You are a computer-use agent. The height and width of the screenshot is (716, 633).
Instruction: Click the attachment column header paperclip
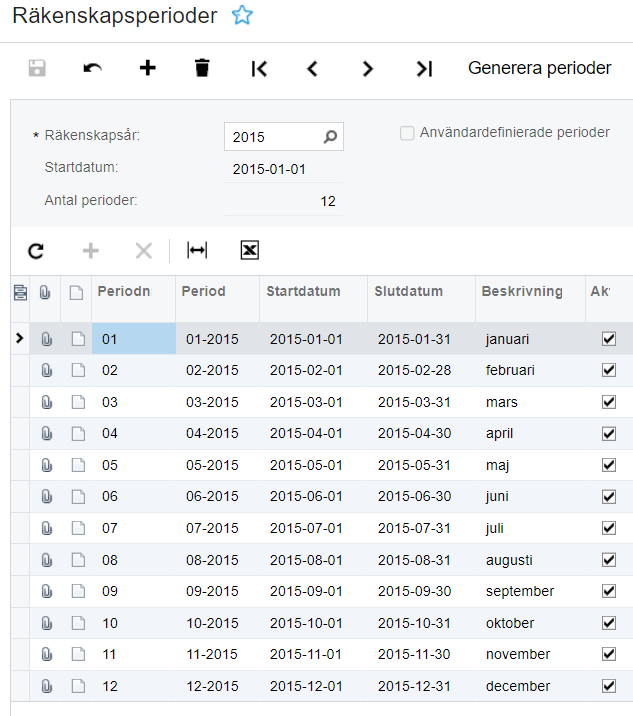point(45,292)
